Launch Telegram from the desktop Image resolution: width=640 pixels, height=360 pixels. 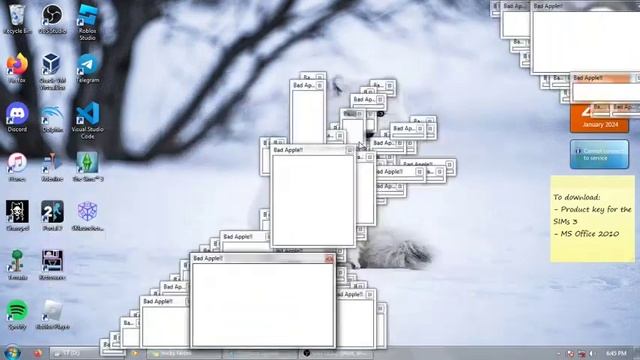point(87,68)
